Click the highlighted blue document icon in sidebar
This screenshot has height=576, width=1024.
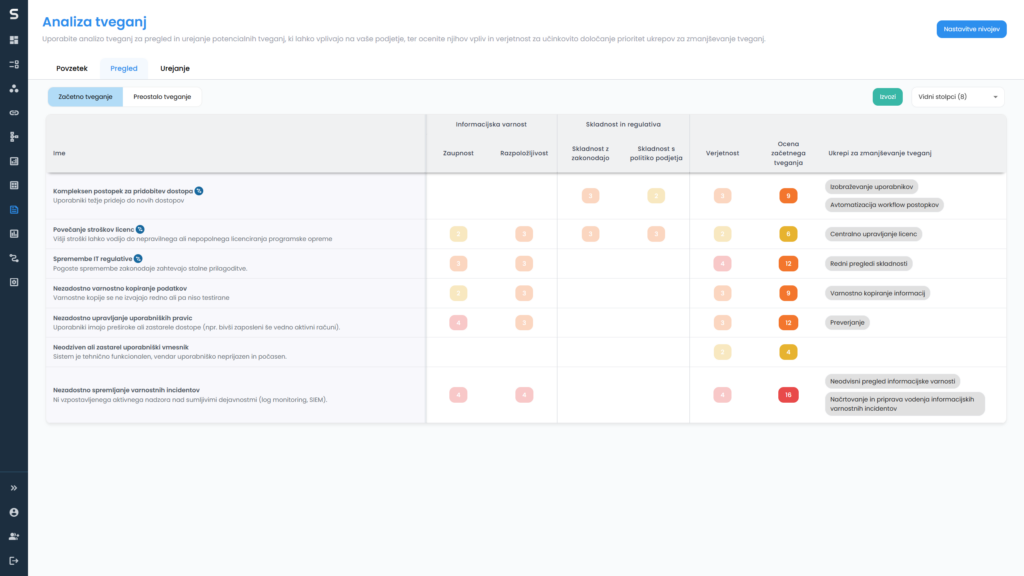14,210
